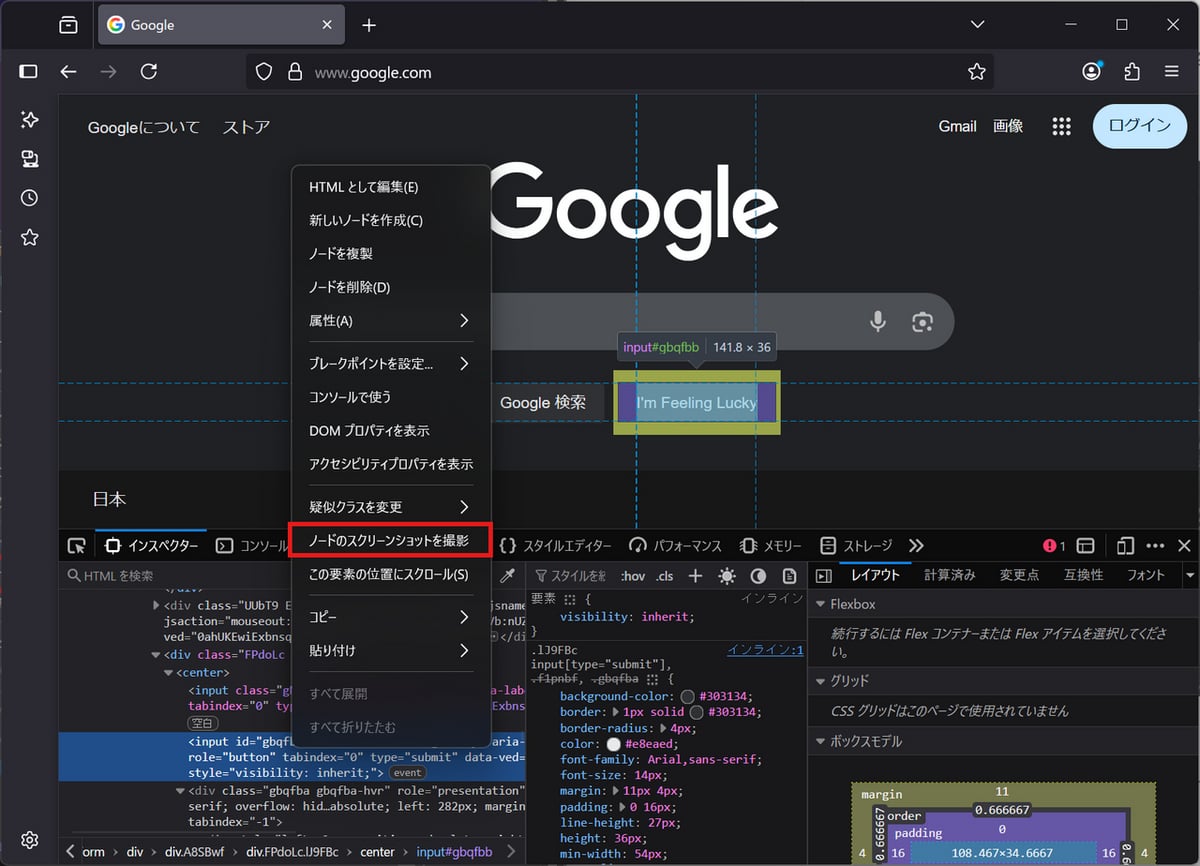The image size is (1200, 866).
Task: Click the tracking protection shield icon
Action: coord(264,72)
